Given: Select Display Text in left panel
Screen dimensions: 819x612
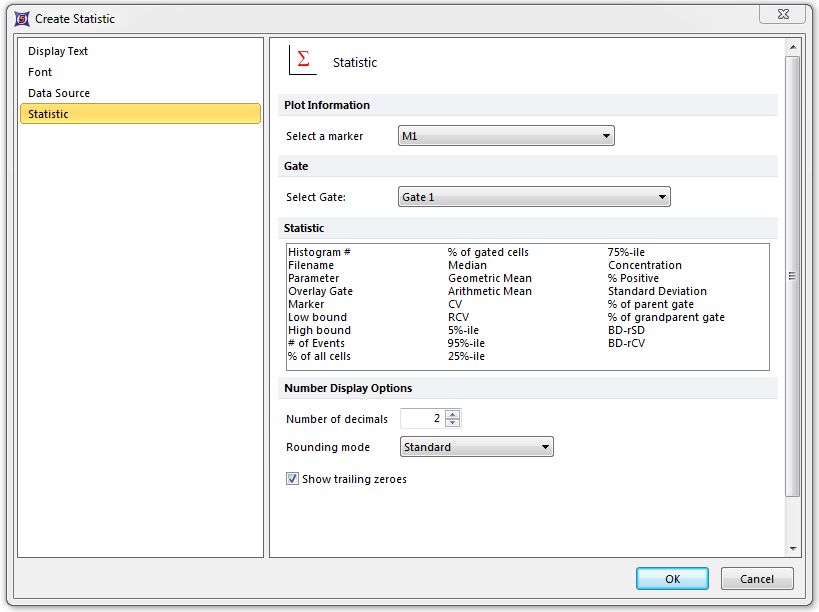Looking at the screenshot, I should (x=58, y=51).
